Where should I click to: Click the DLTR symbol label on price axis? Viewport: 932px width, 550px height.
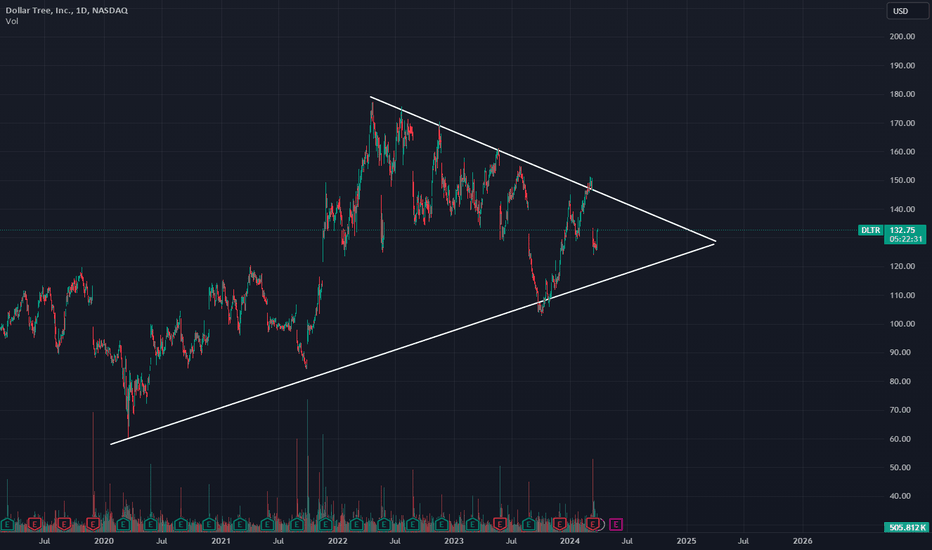coord(871,230)
